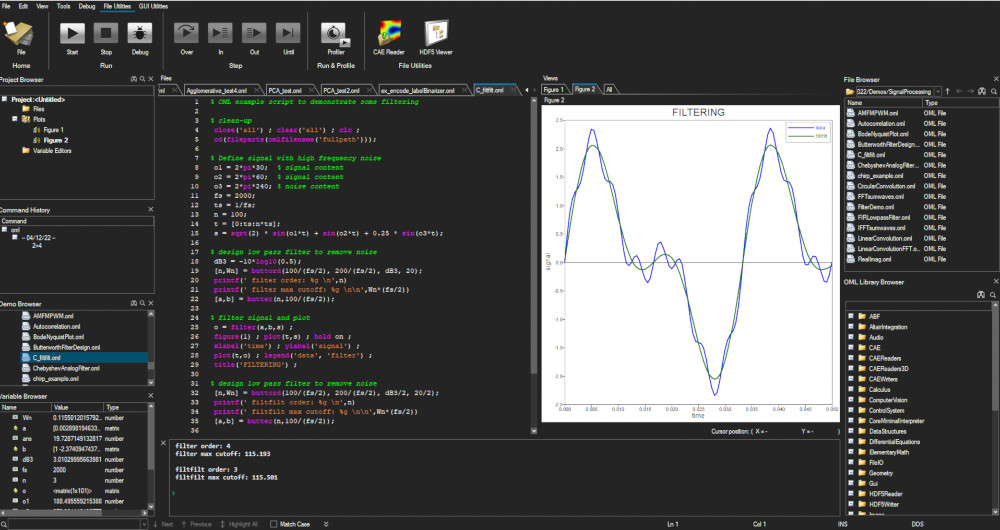Click the Step Until icon
The height and width of the screenshot is (530, 1000).
tap(288, 34)
